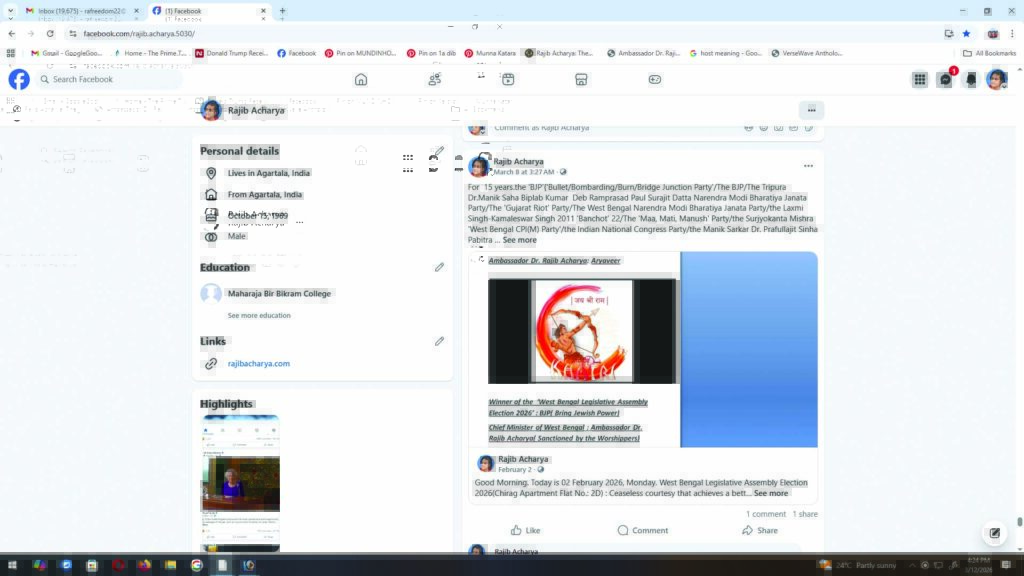Open the Facebook menu grid icon
Viewport: 1024px width, 576px height.
click(x=919, y=80)
